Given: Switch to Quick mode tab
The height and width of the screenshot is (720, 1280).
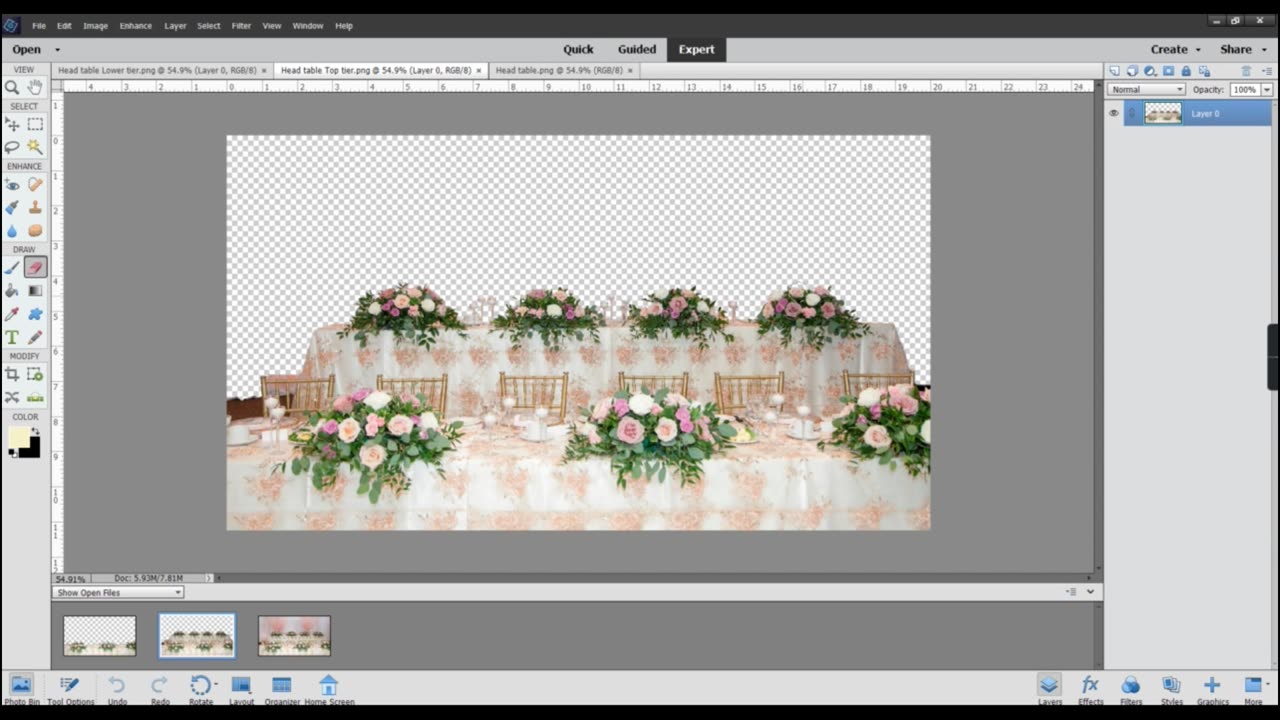Looking at the screenshot, I should (x=578, y=49).
